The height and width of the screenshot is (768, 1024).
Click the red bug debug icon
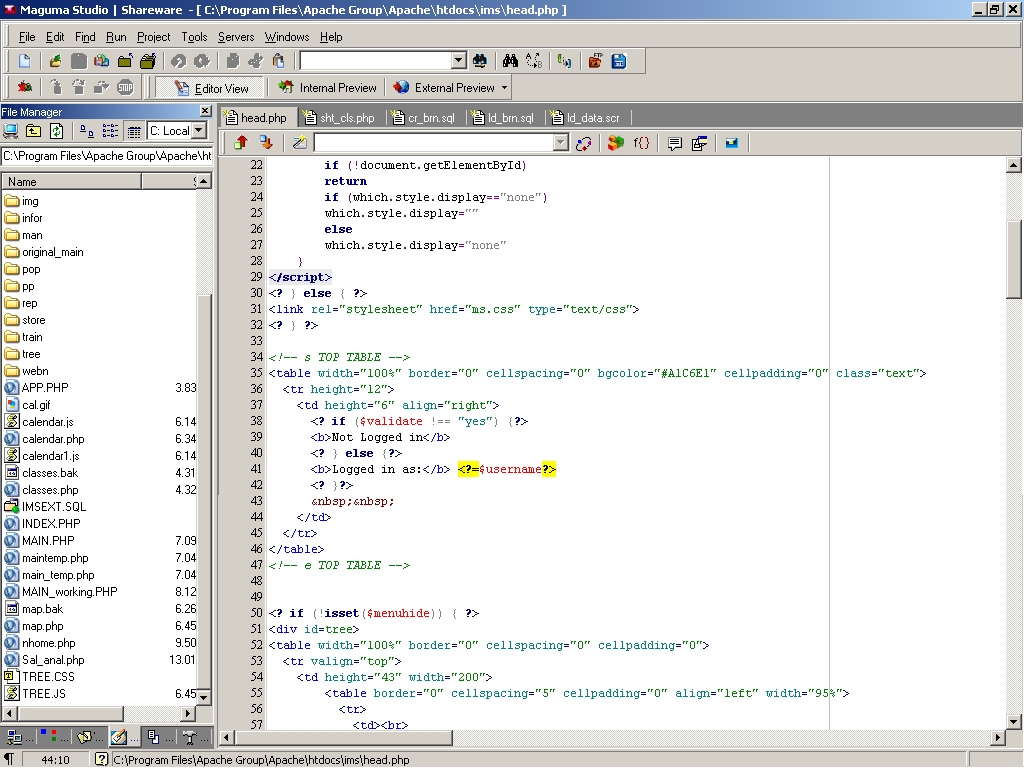click(25, 87)
